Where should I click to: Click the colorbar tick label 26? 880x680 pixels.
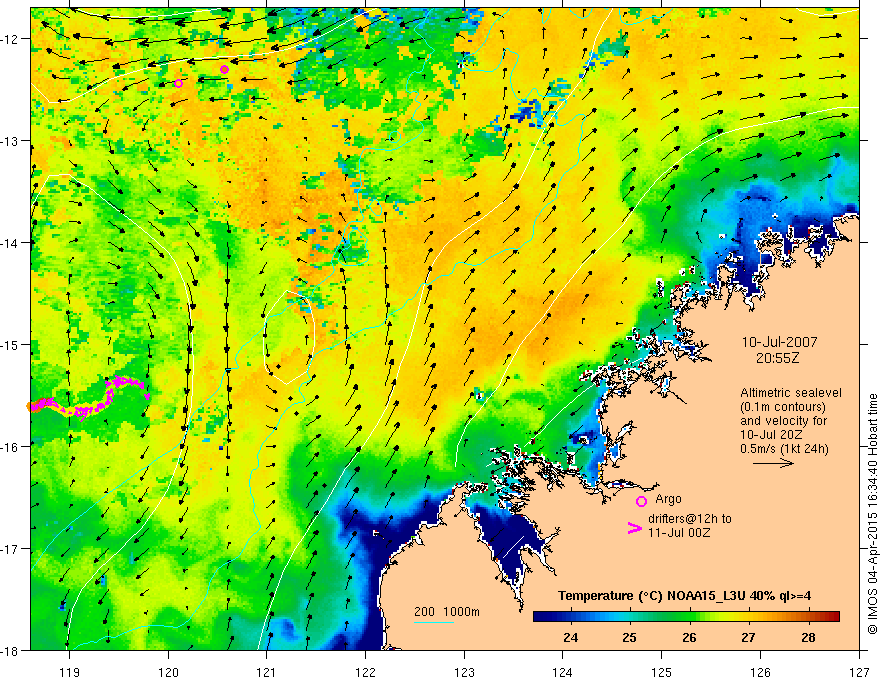point(689,637)
